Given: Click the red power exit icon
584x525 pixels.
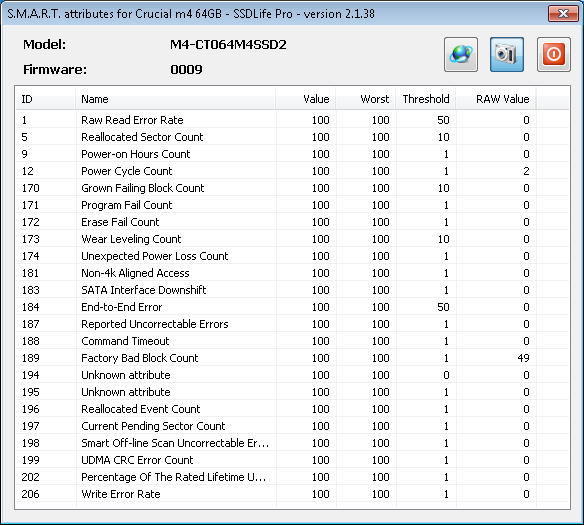Looking at the screenshot, I should coord(553,54).
